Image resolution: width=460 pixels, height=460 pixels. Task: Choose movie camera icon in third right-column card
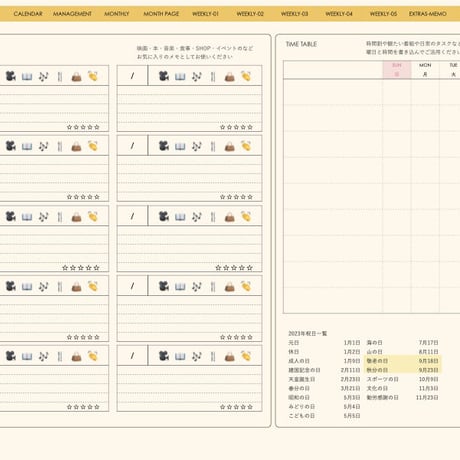pos(164,216)
